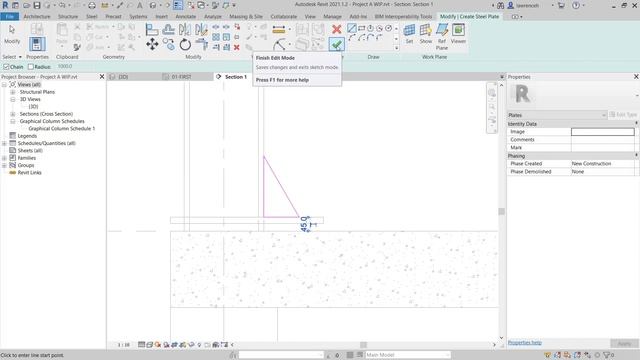Expand Schedules/Quantities (all) node
This screenshot has width=640, height=360.
coord(4,143)
